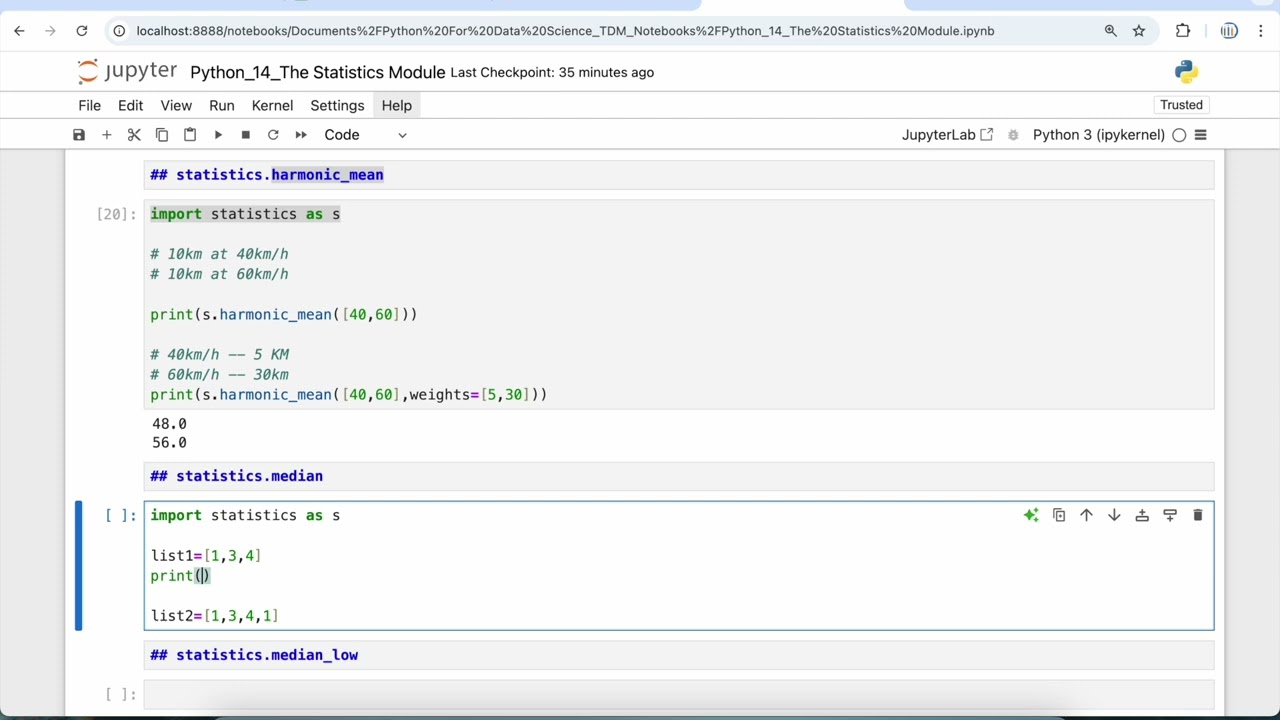Click the Python 3 (ipykernel) kernel name
The width and height of the screenshot is (1280, 720).
tap(1098, 135)
